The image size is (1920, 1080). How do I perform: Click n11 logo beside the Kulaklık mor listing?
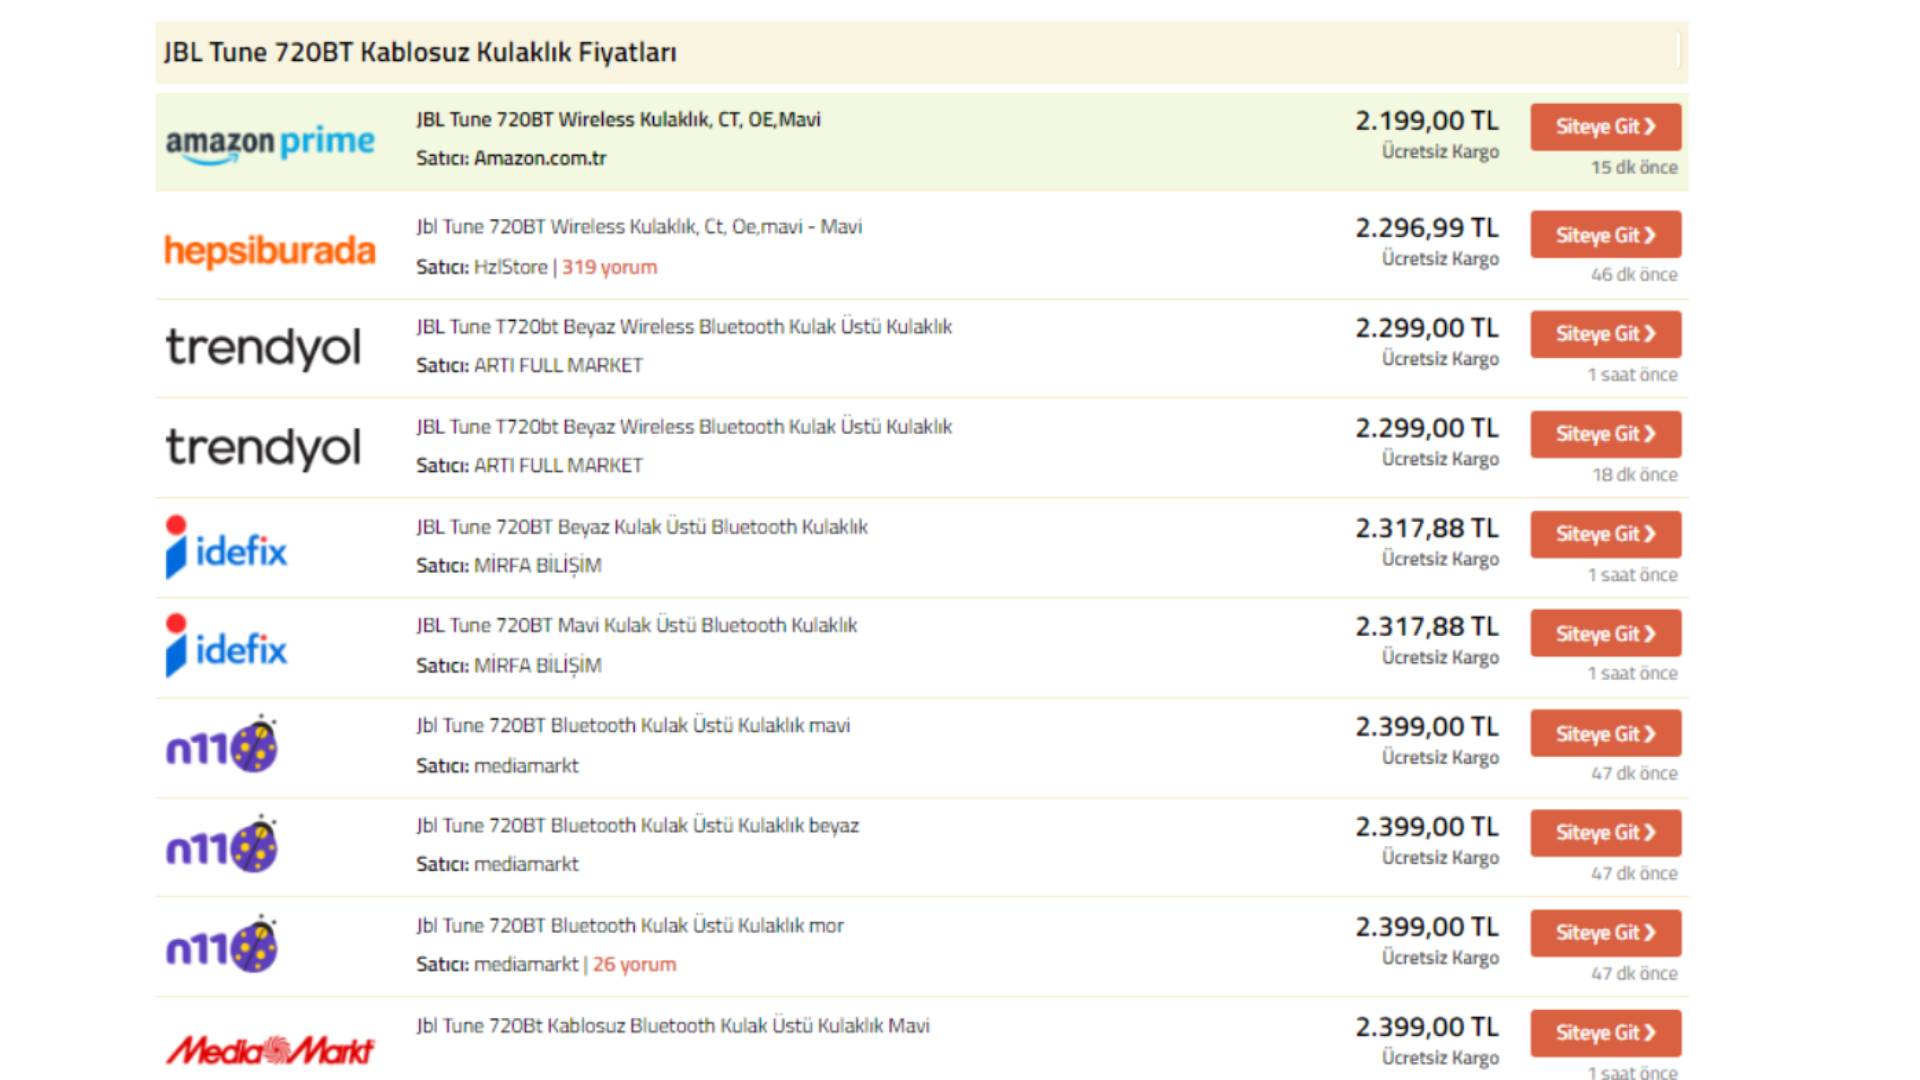pyautogui.click(x=222, y=944)
